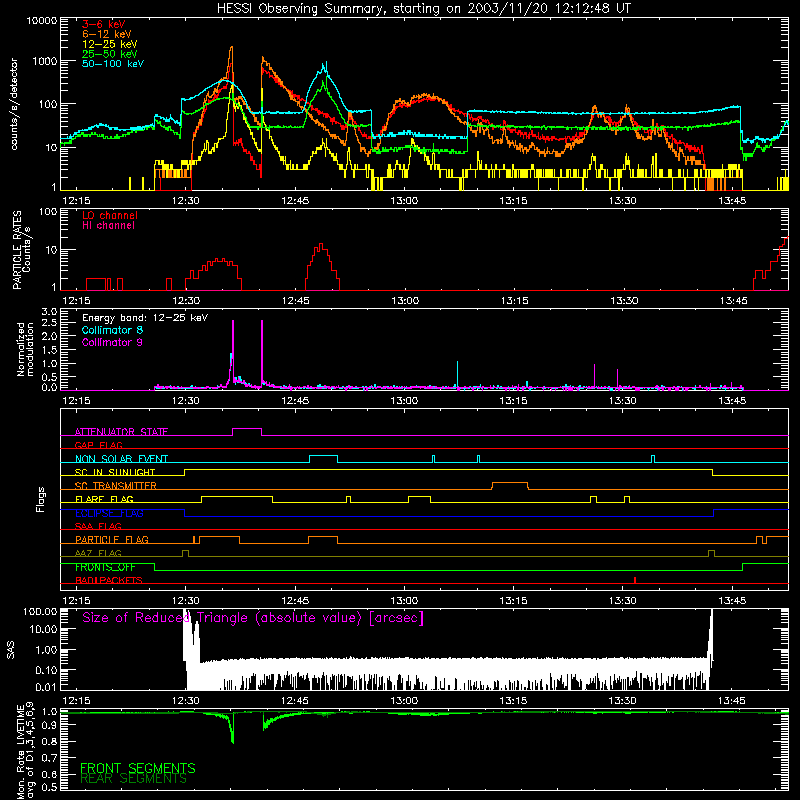
Task: Click the SC_TRANSMITTER raised orange step
Action: click(510, 482)
